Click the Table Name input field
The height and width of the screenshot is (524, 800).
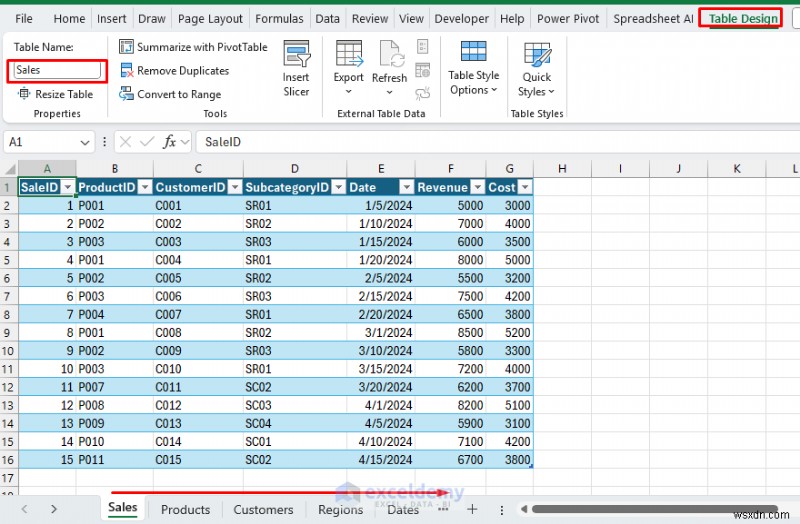57,70
